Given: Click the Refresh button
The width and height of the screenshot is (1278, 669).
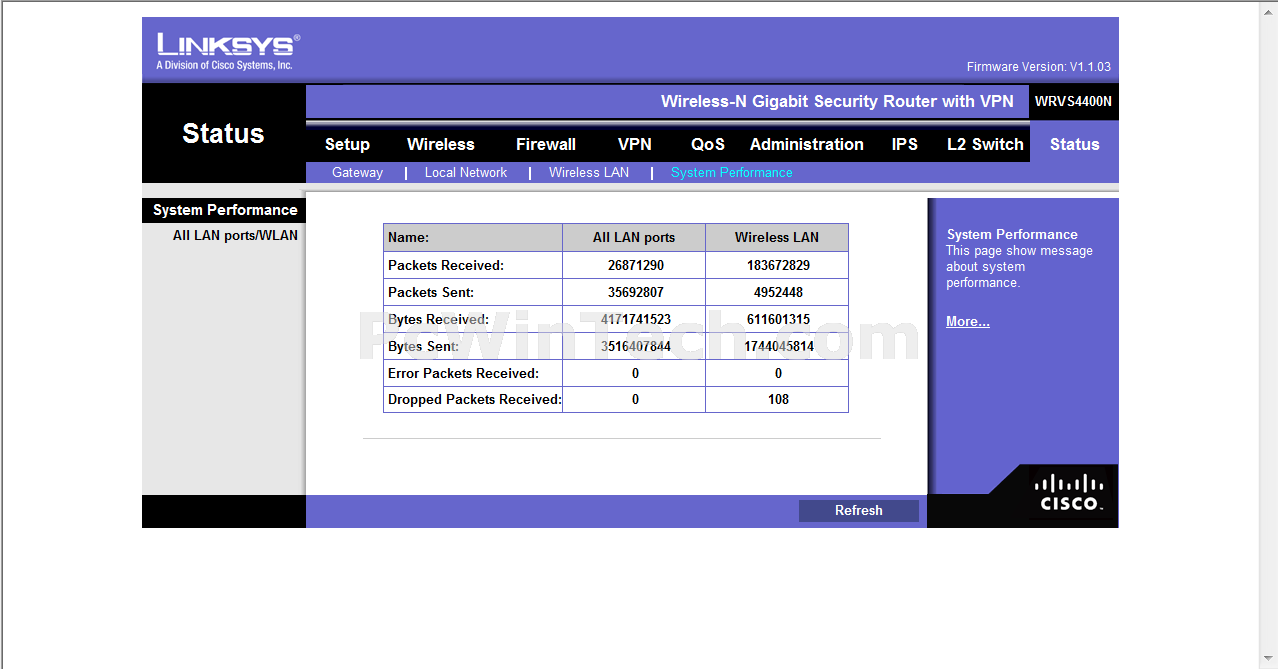Looking at the screenshot, I should 859,510.
